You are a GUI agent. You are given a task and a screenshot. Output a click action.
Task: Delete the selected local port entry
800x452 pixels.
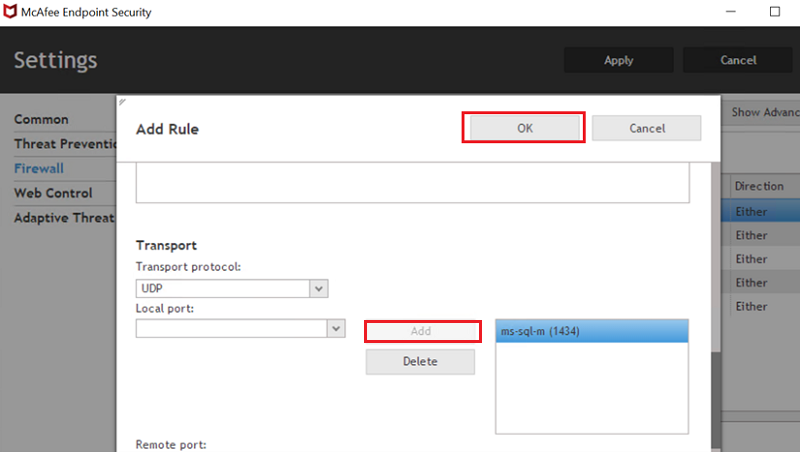point(420,361)
